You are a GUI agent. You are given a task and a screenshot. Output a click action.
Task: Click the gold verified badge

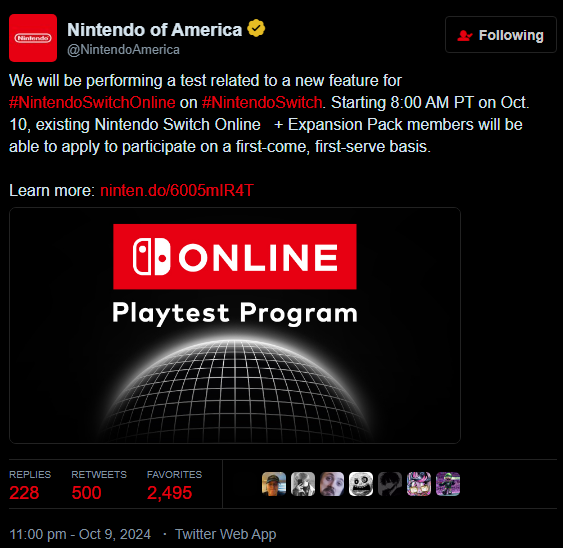256,29
